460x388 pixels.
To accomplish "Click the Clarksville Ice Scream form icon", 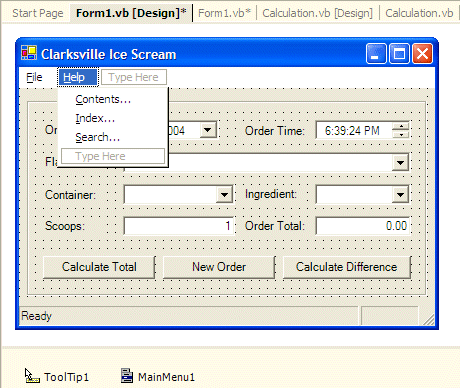I will [29, 53].
